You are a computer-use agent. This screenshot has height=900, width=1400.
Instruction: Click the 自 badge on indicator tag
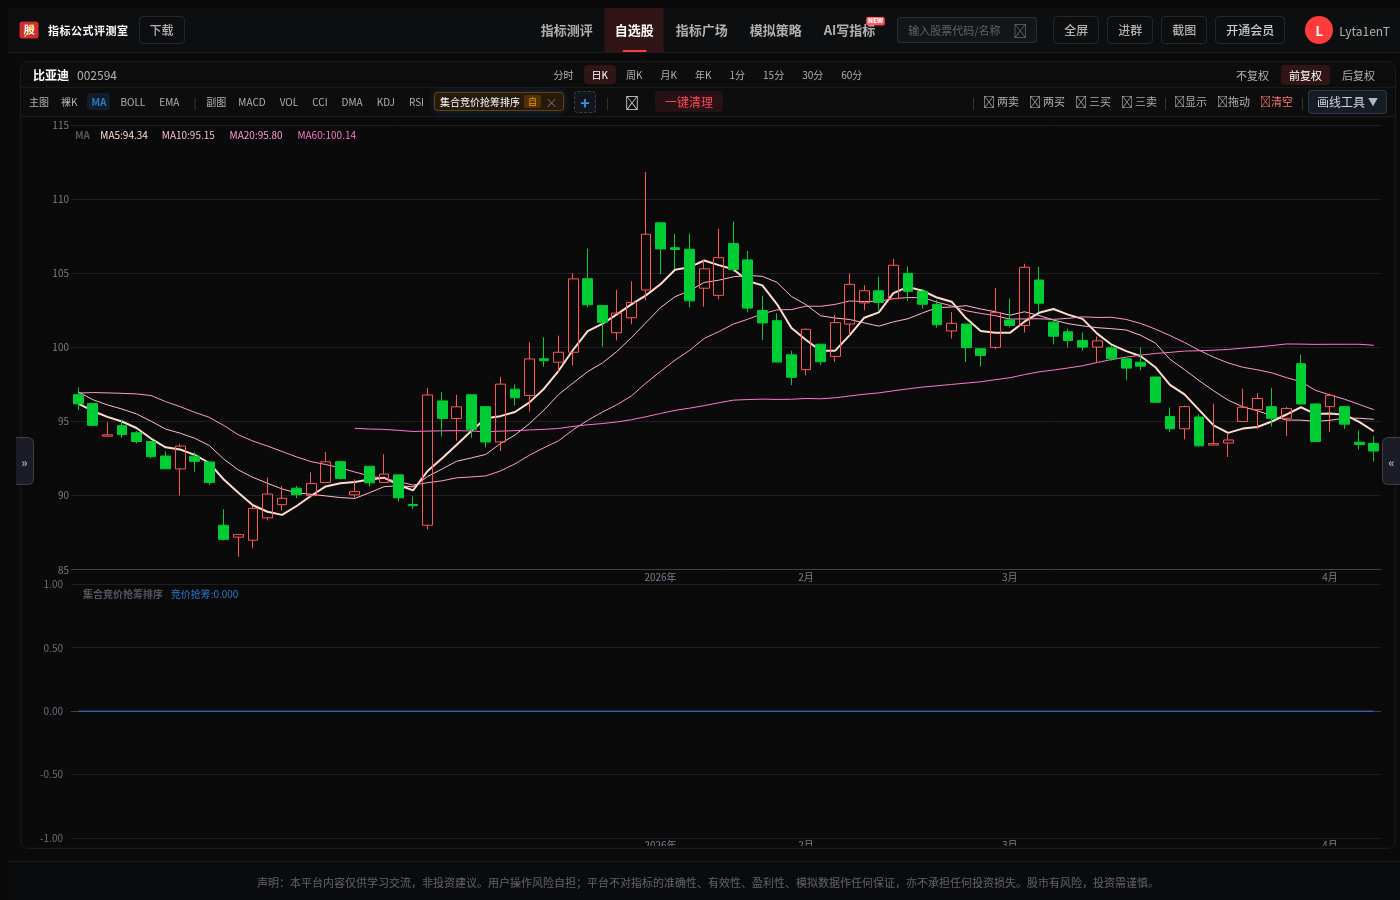pyautogui.click(x=533, y=102)
